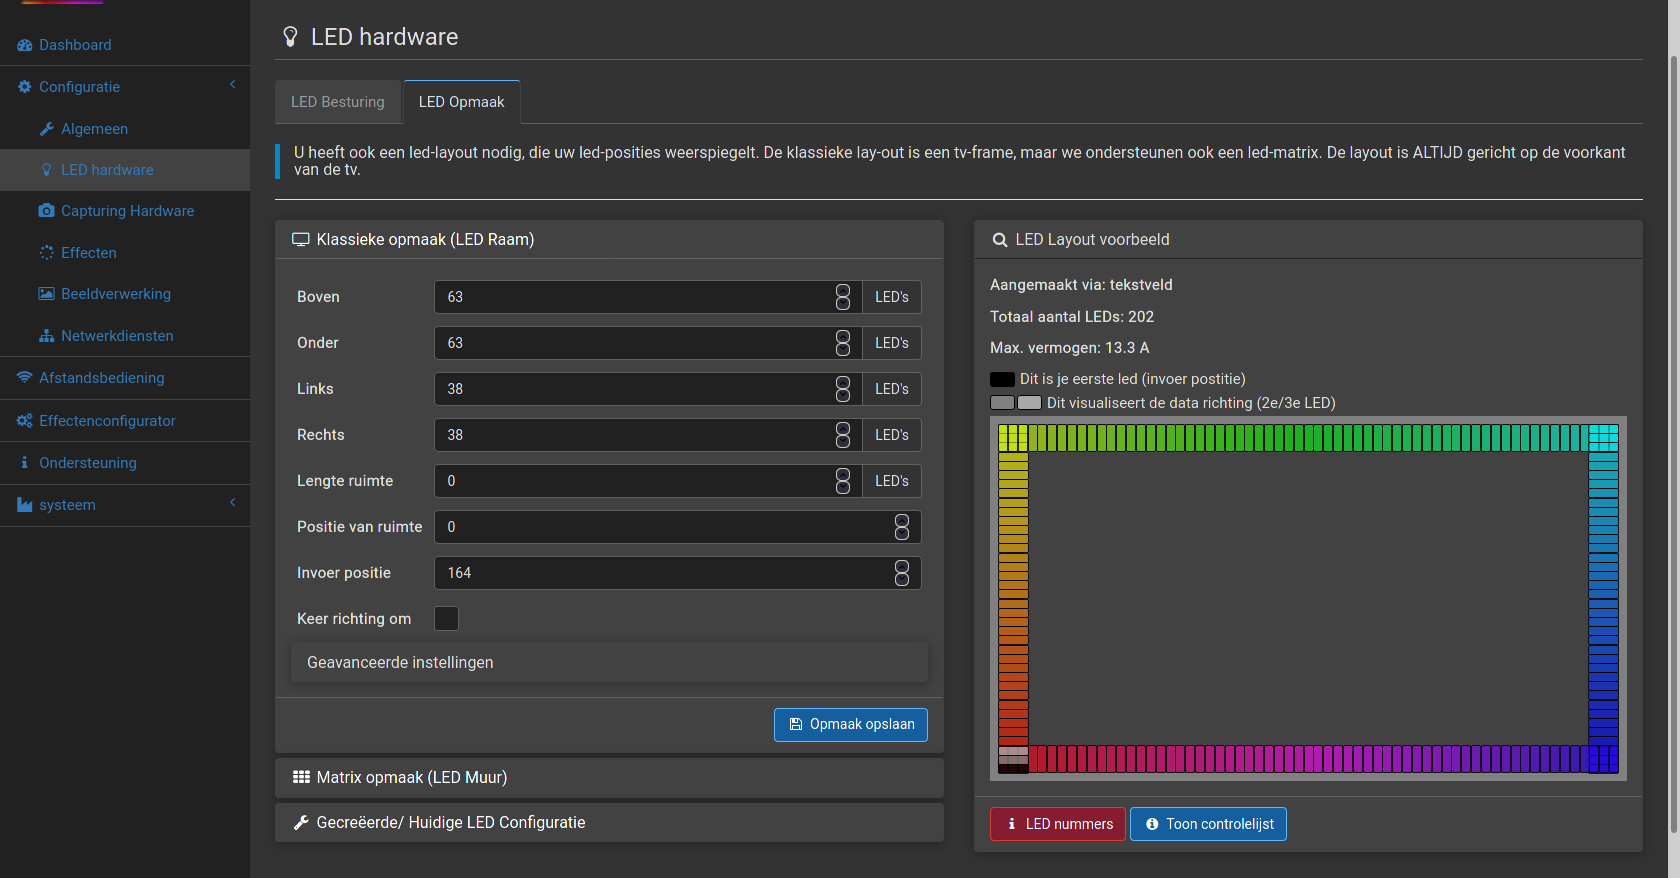Toggle the Keer richting om checkbox
Image resolution: width=1680 pixels, height=878 pixels.
tap(447, 619)
